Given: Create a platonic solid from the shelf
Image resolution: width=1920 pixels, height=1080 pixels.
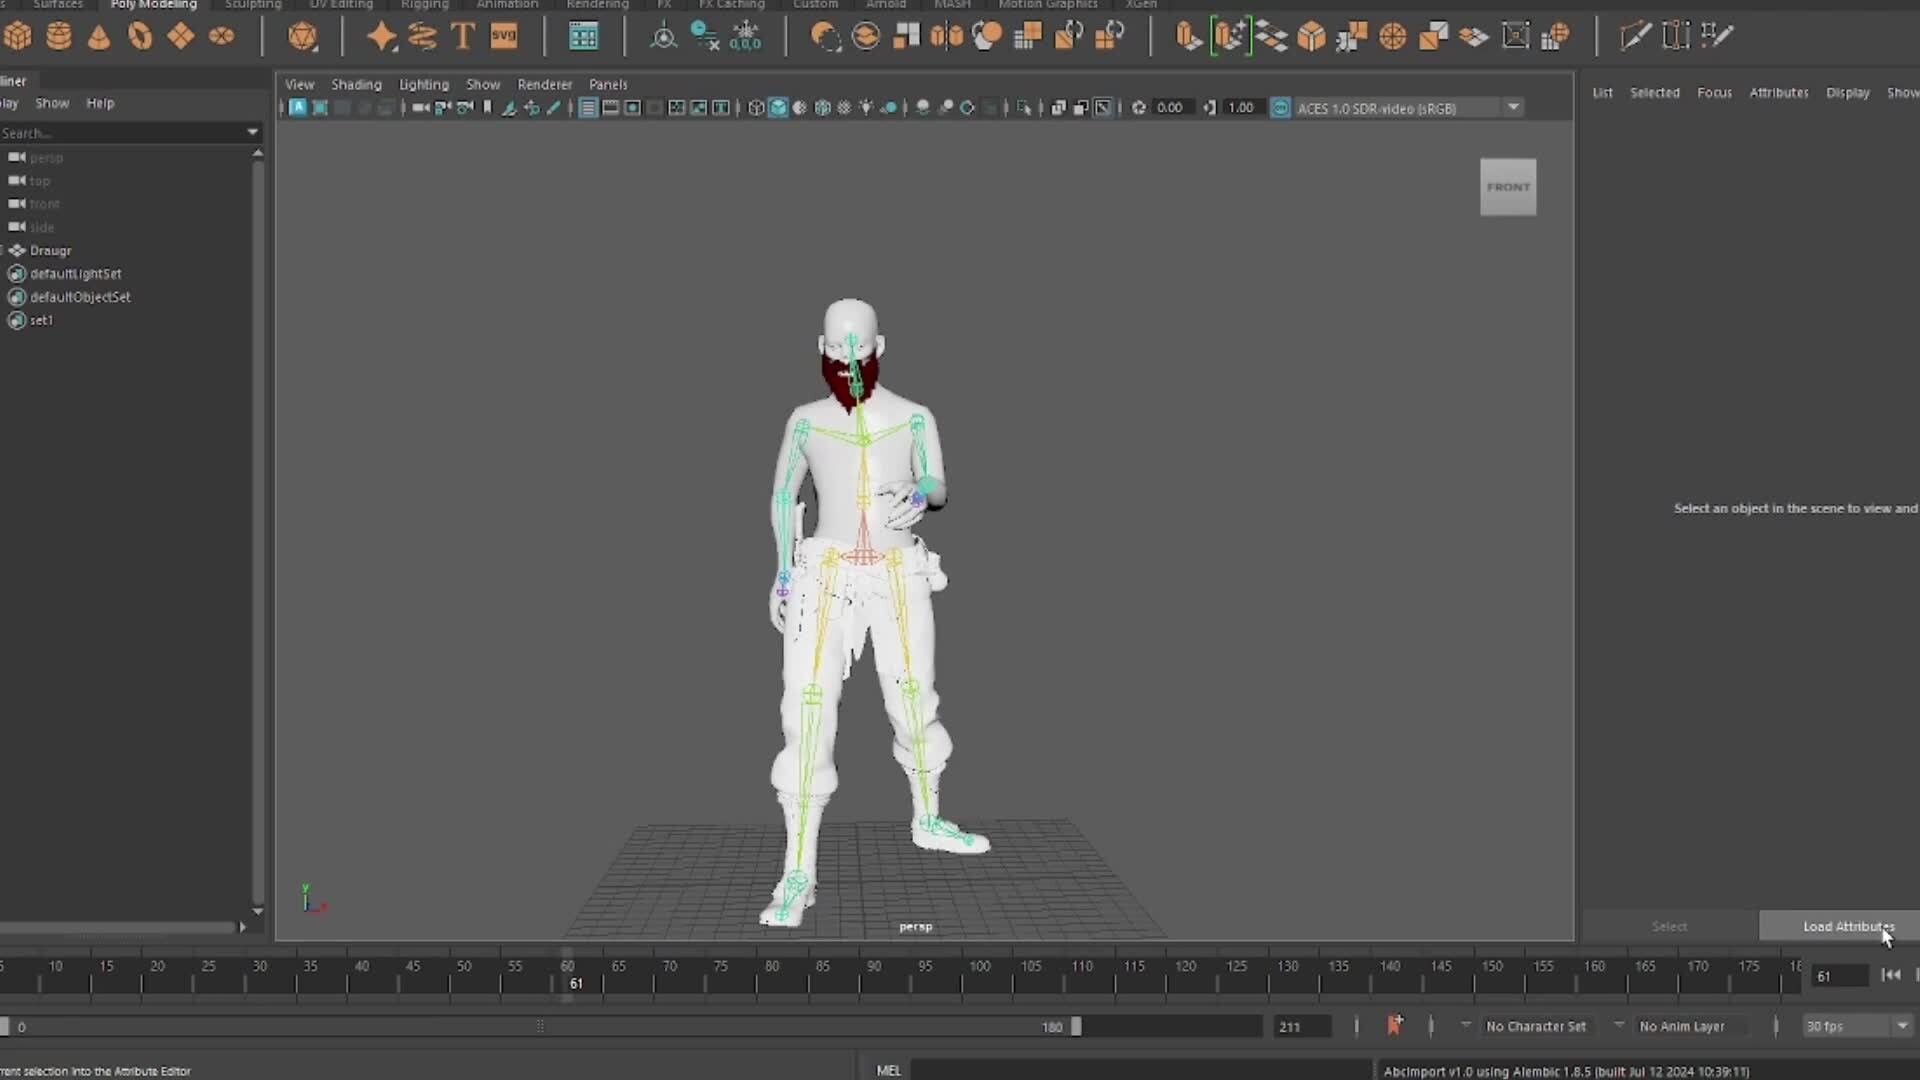Looking at the screenshot, I should (305, 36).
